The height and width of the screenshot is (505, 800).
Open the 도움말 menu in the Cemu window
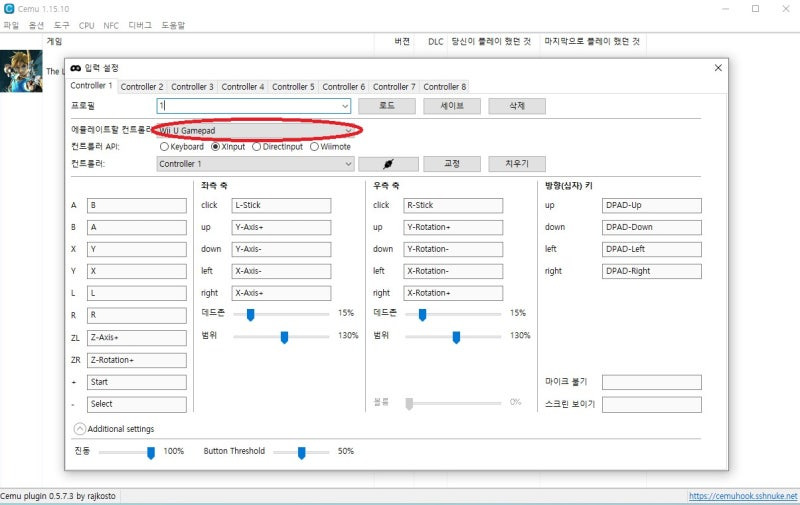pos(173,26)
